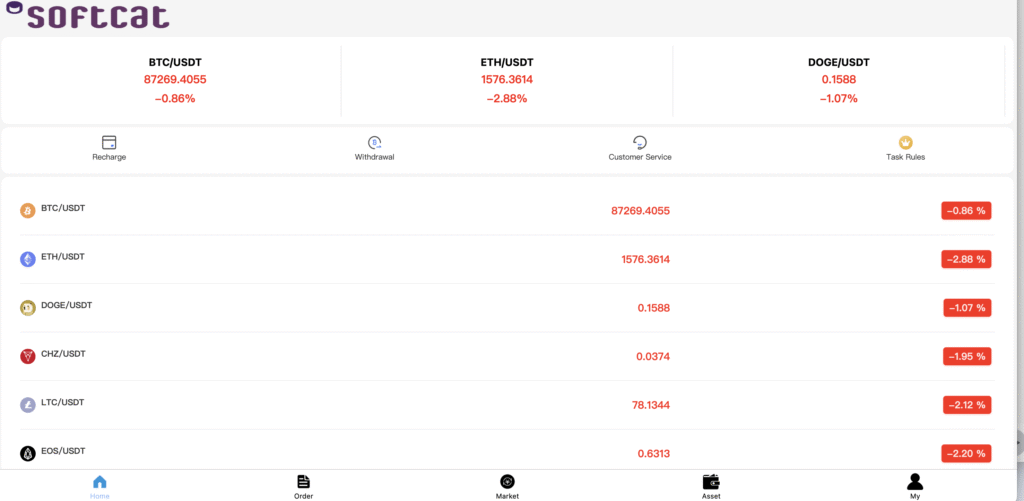
Task: Click the EOS coin icon
Action: click(27, 453)
